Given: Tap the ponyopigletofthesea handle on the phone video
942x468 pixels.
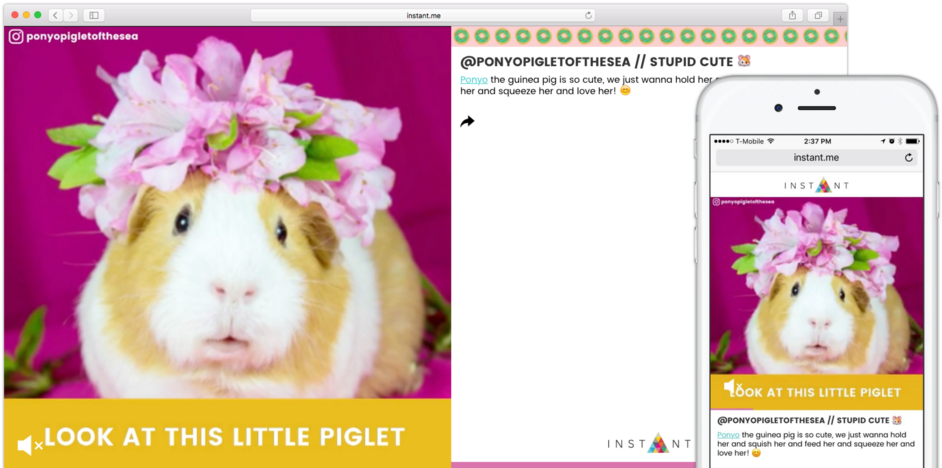Looking at the screenshot, I should tap(747, 202).
